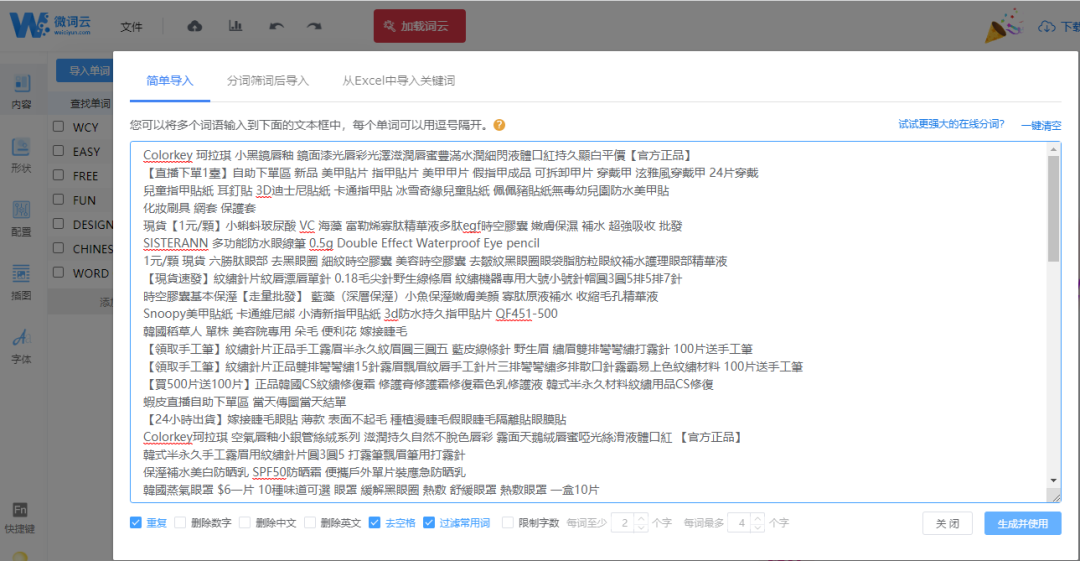Viewport: 1080px width, 561px height.
Task: Click the 生成并使用 button
Action: tap(1023, 524)
